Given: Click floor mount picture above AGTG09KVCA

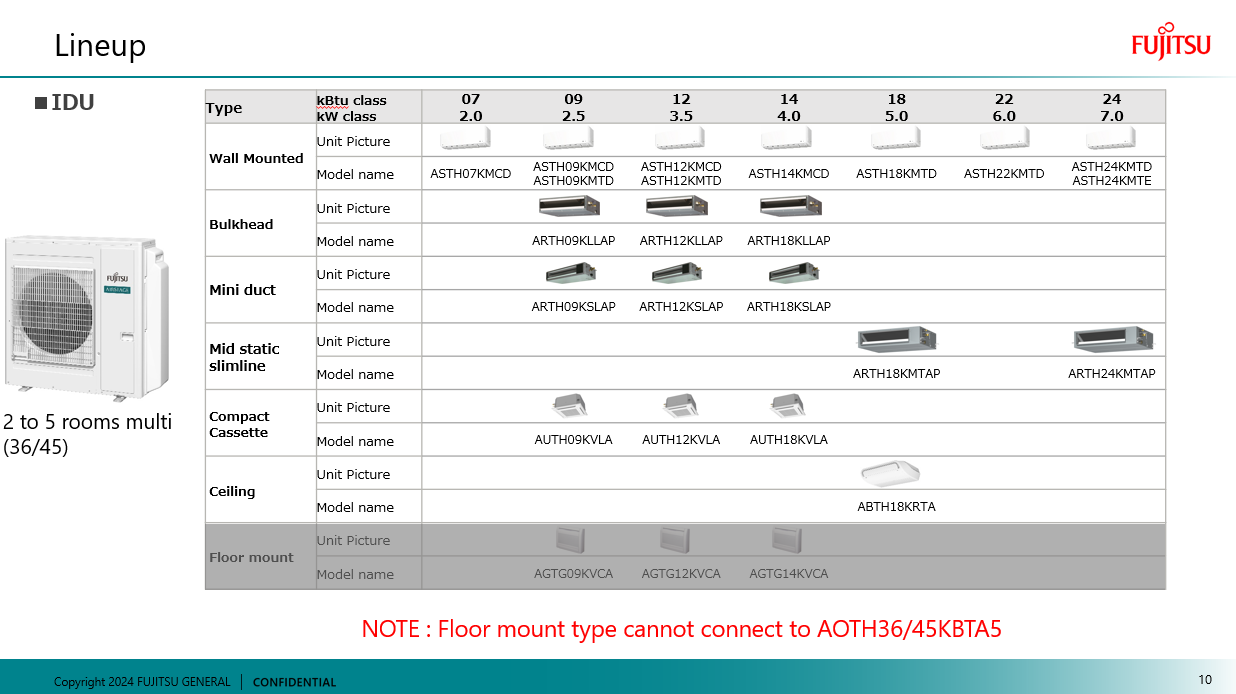Looking at the screenshot, I should 570,540.
